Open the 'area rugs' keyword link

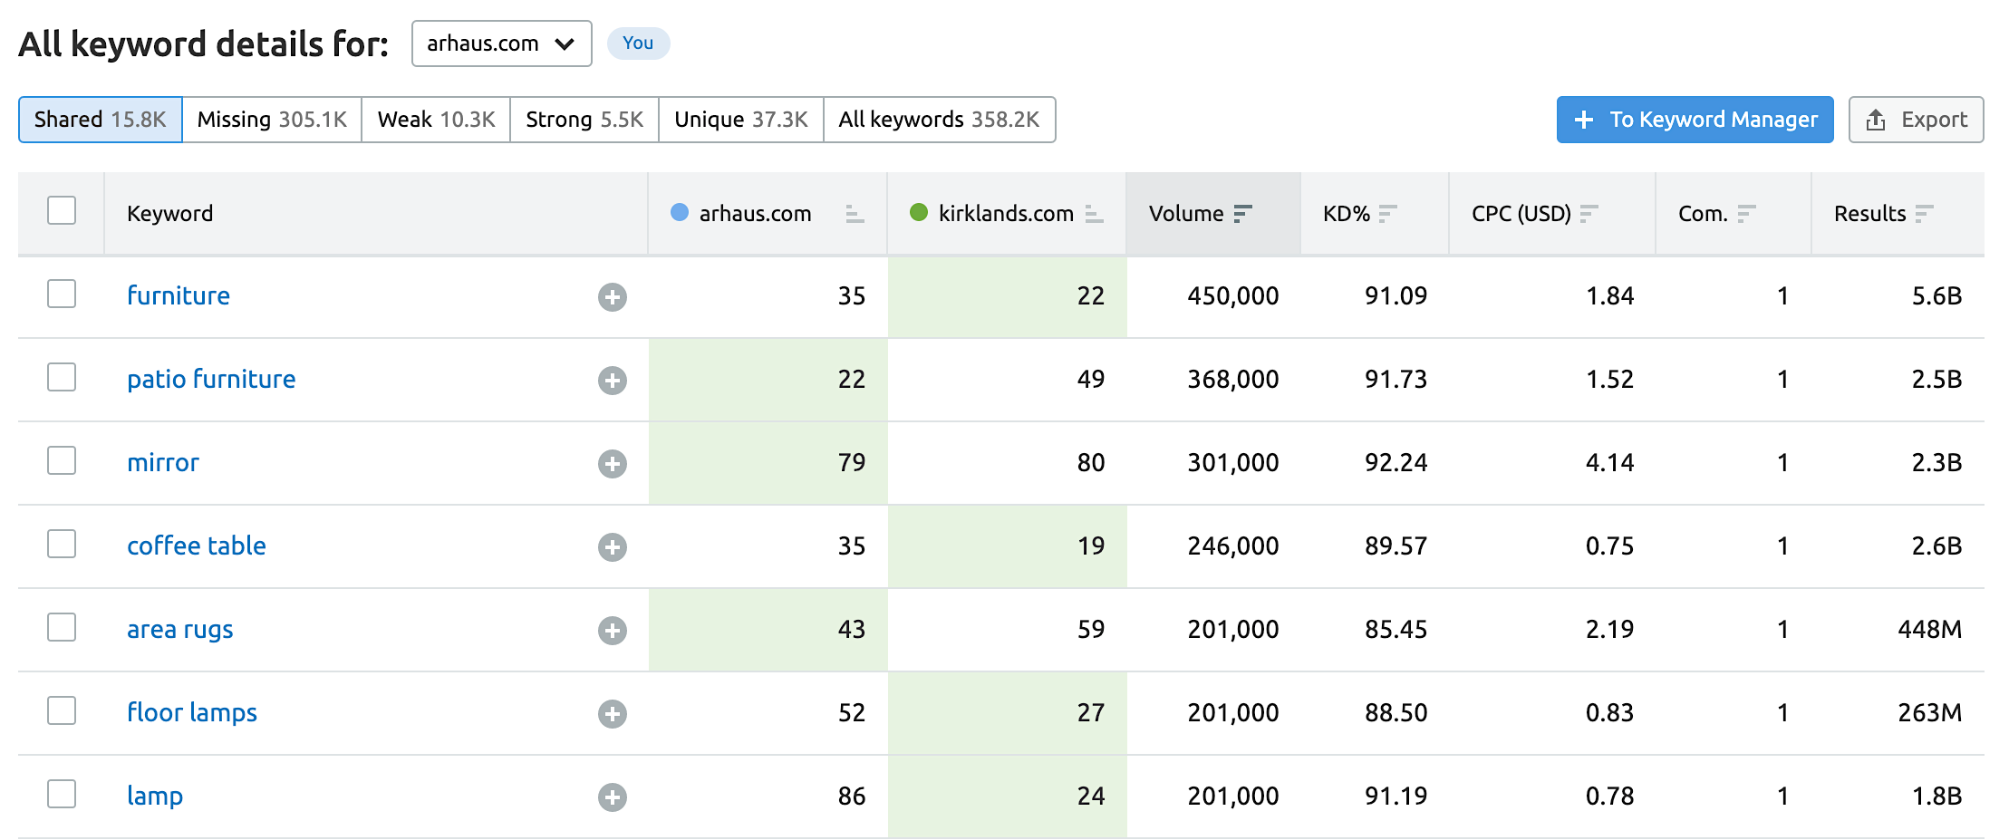pos(180,630)
